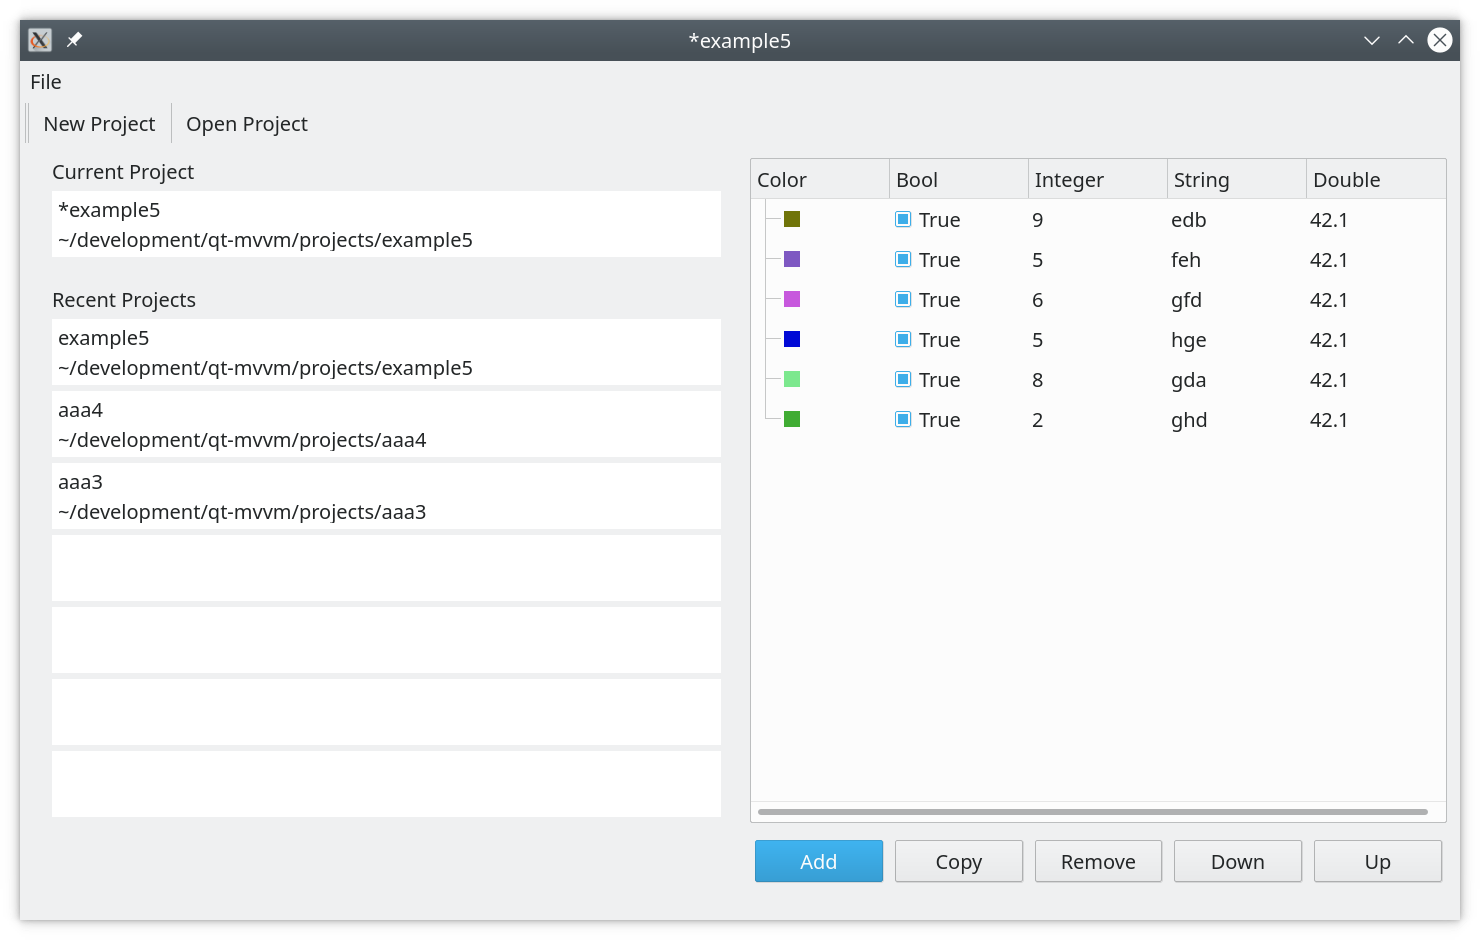1480x940 pixels.
Task: Click the Remove button
Action: [x=1098, y=861]
